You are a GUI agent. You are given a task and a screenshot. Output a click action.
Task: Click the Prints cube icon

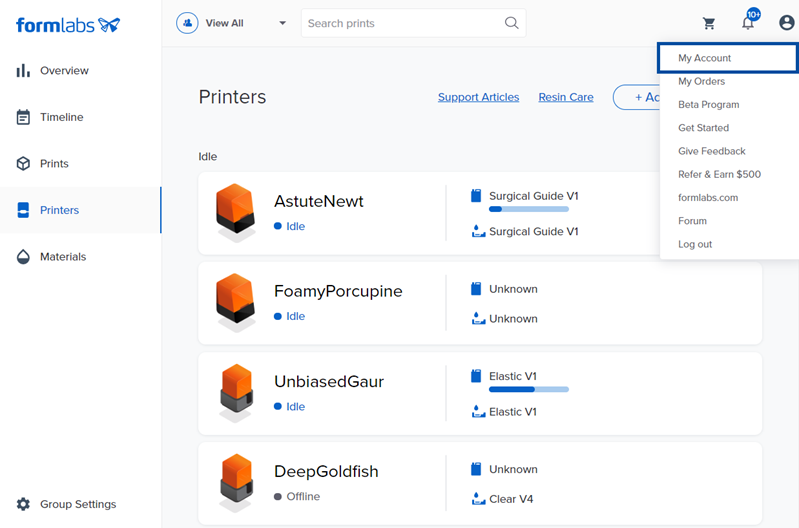[x=23, y=164]
